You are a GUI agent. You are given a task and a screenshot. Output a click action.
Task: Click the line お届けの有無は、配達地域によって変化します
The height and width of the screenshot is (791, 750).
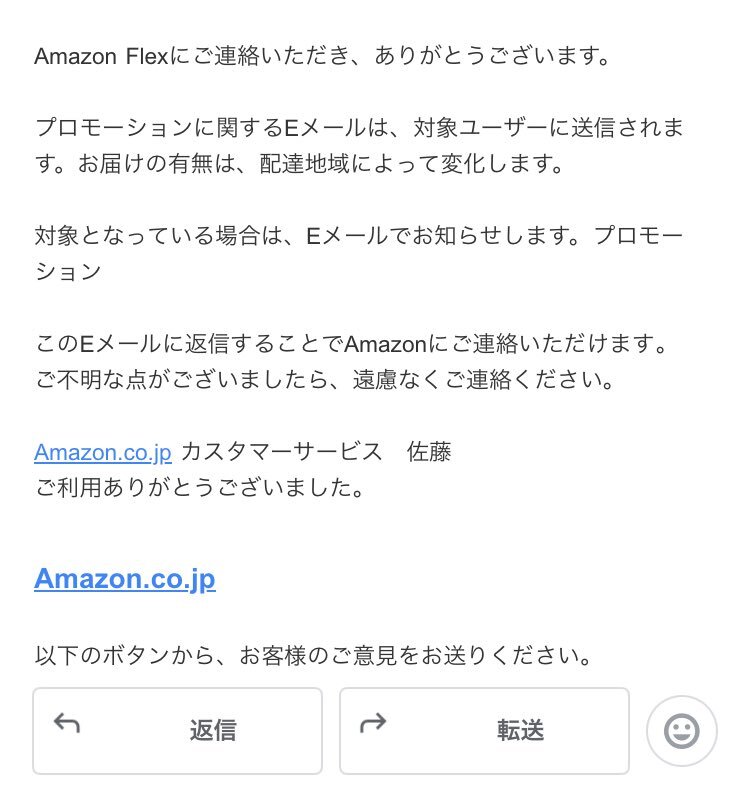pyautogui.click(x=320, y=163)
